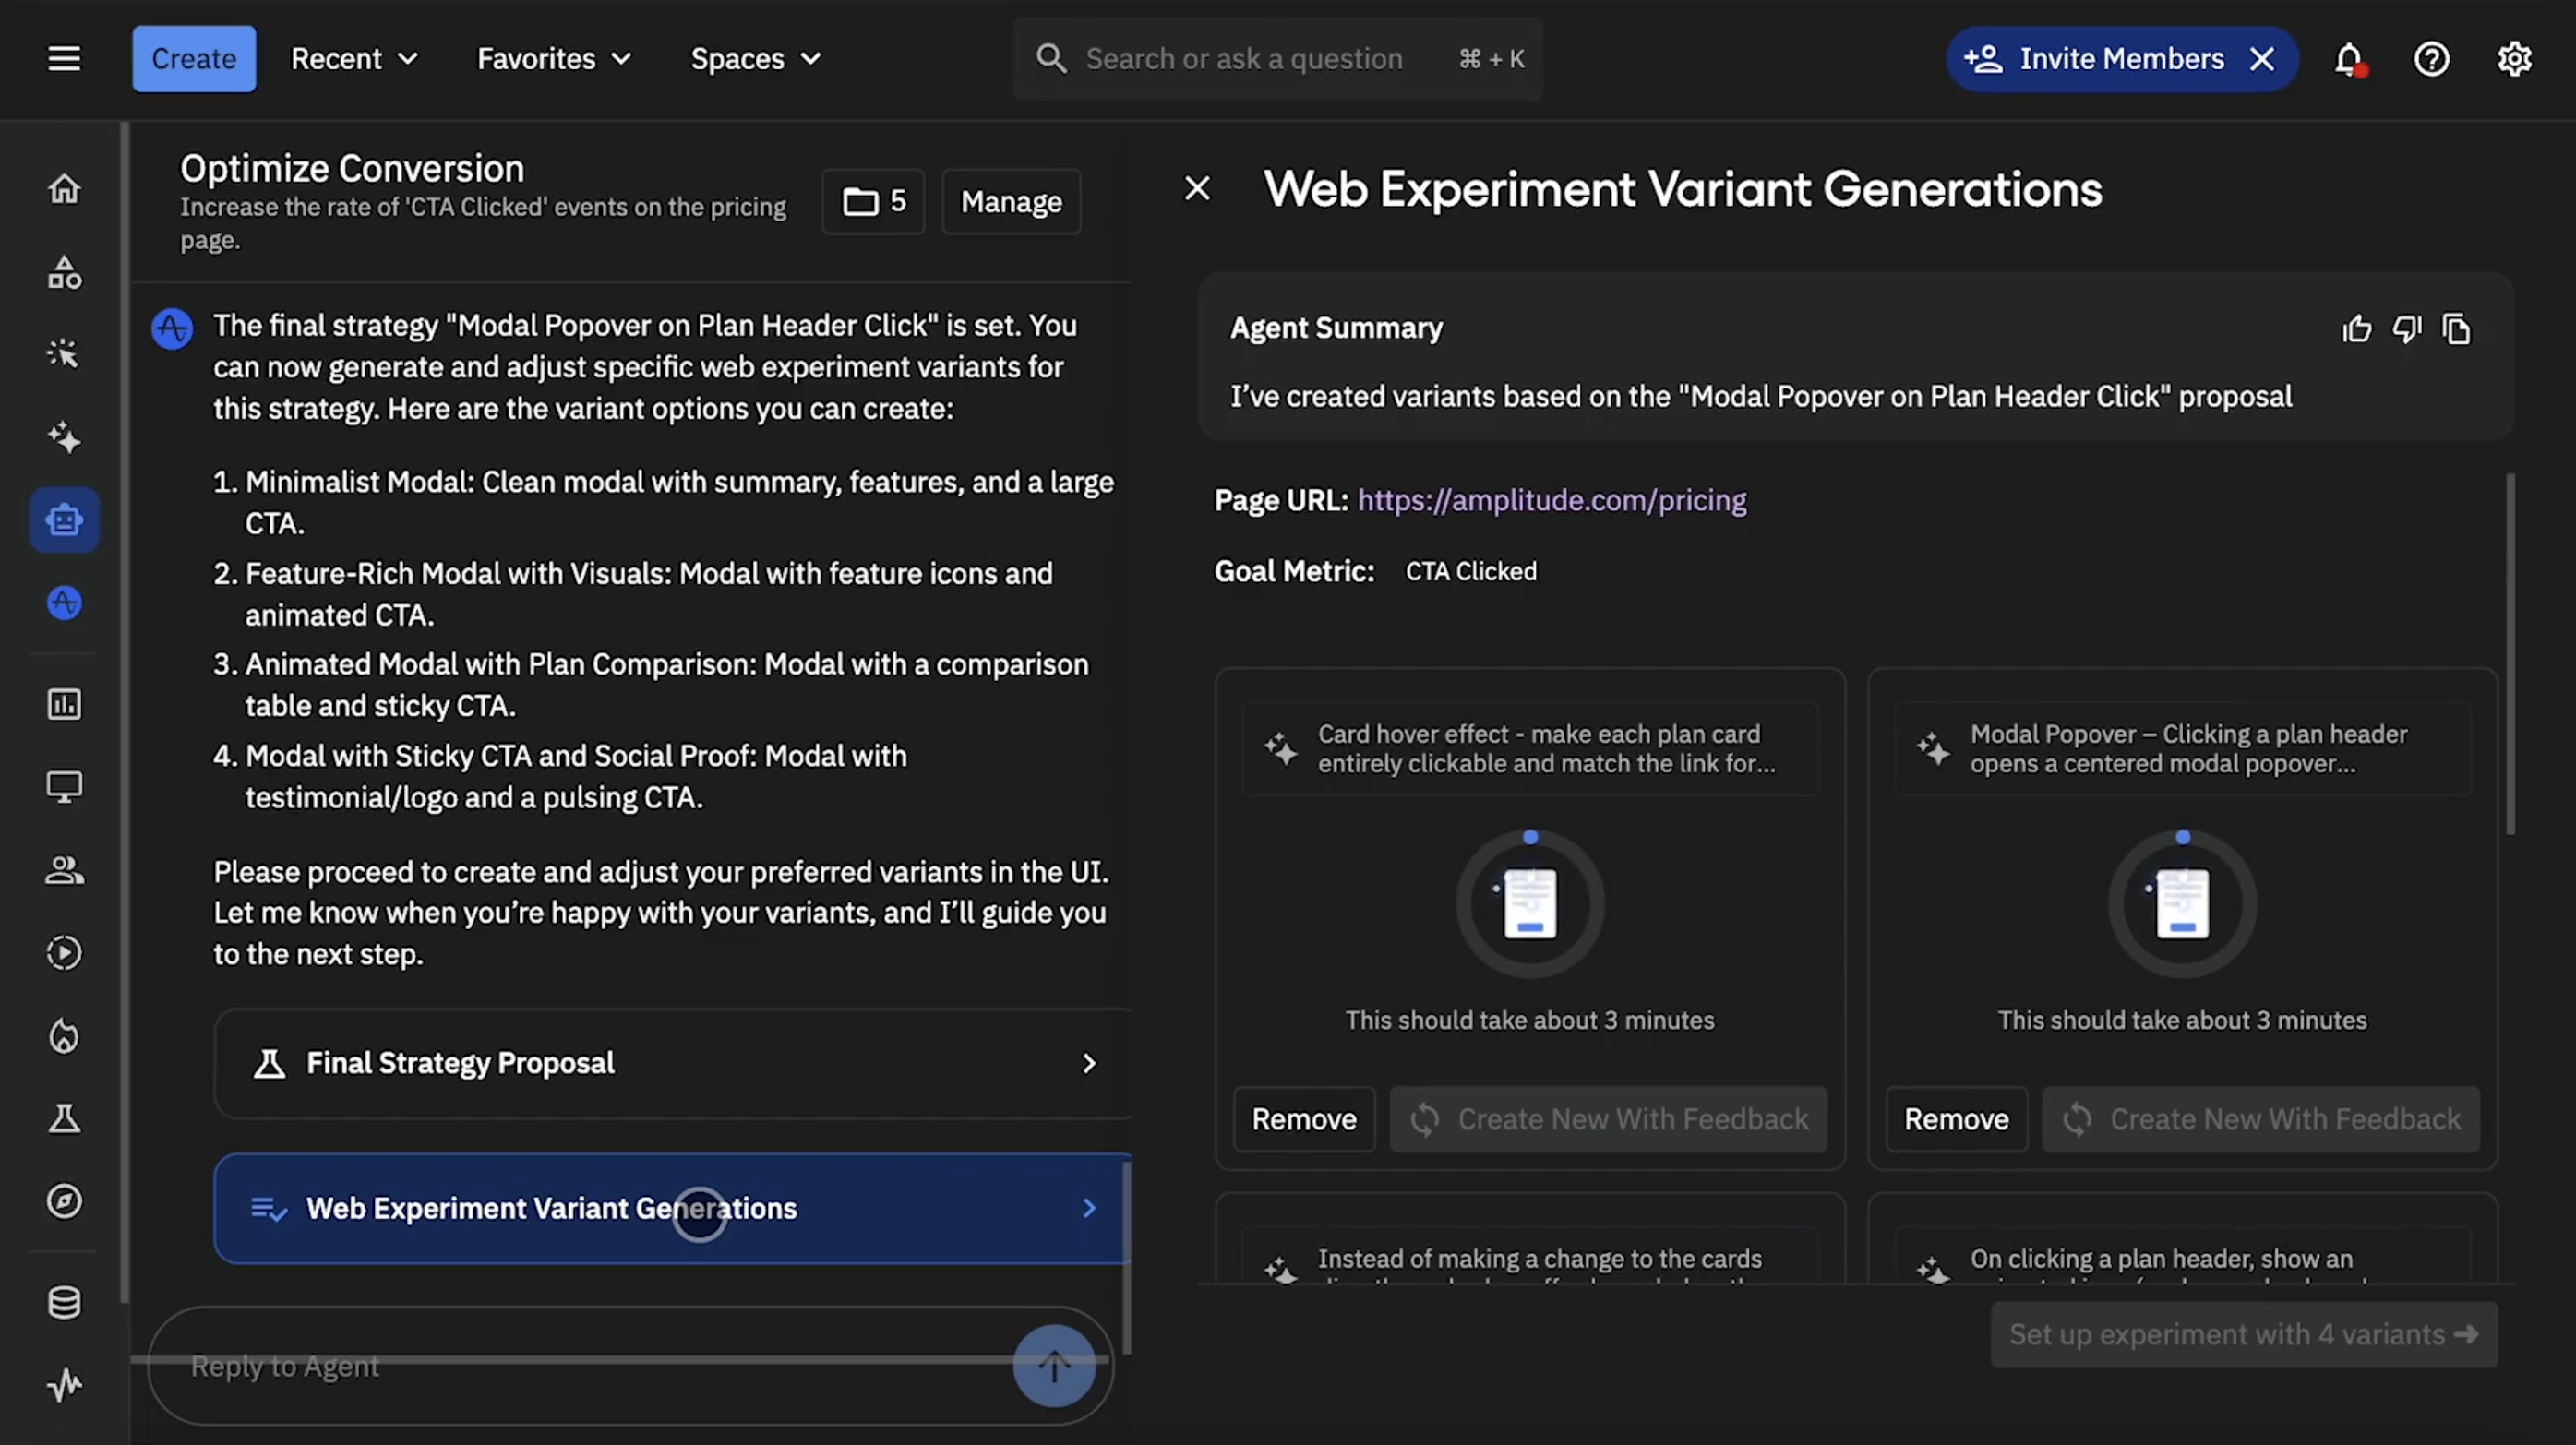Expand the Favorites dropdown
This screenshot has height=1445, width=2576.
pyautogui.click(x=554, y=59)
